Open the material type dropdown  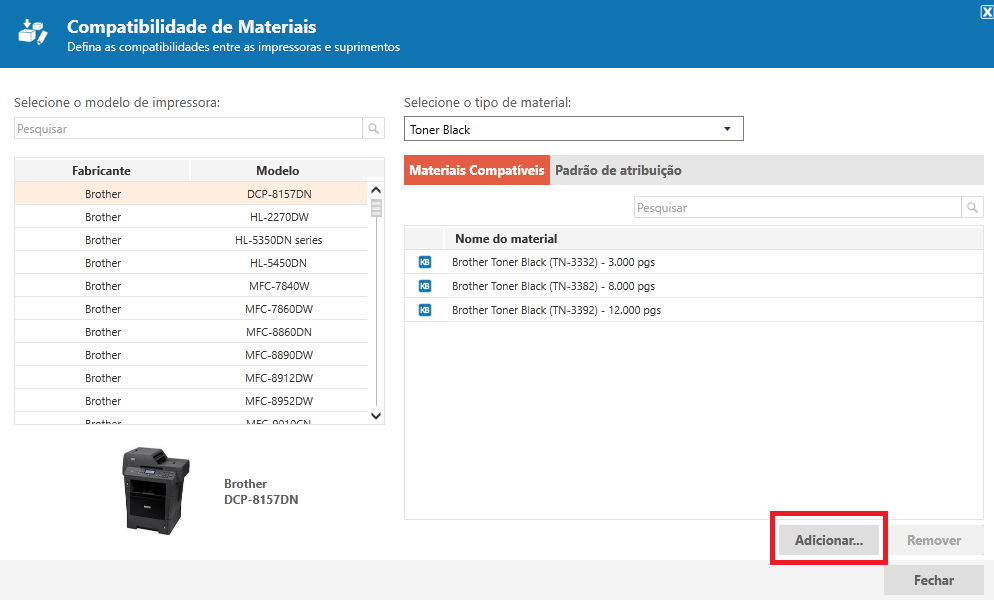[x=726, y=130]
